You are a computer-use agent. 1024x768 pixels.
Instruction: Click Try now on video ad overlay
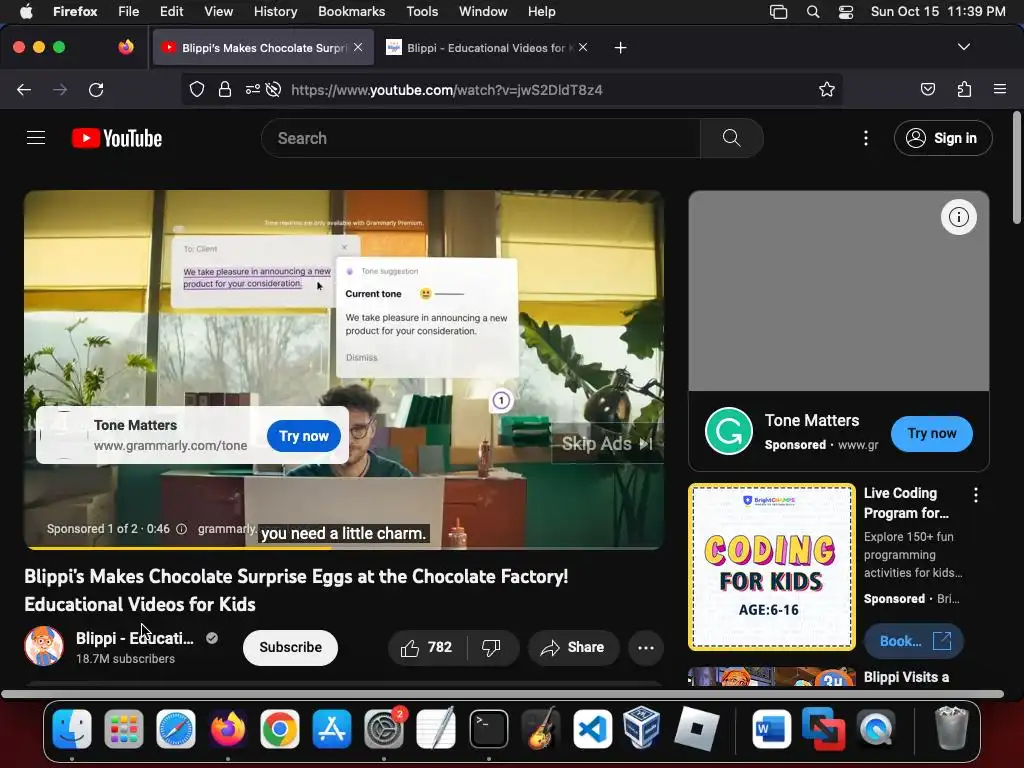click(304, 436)
